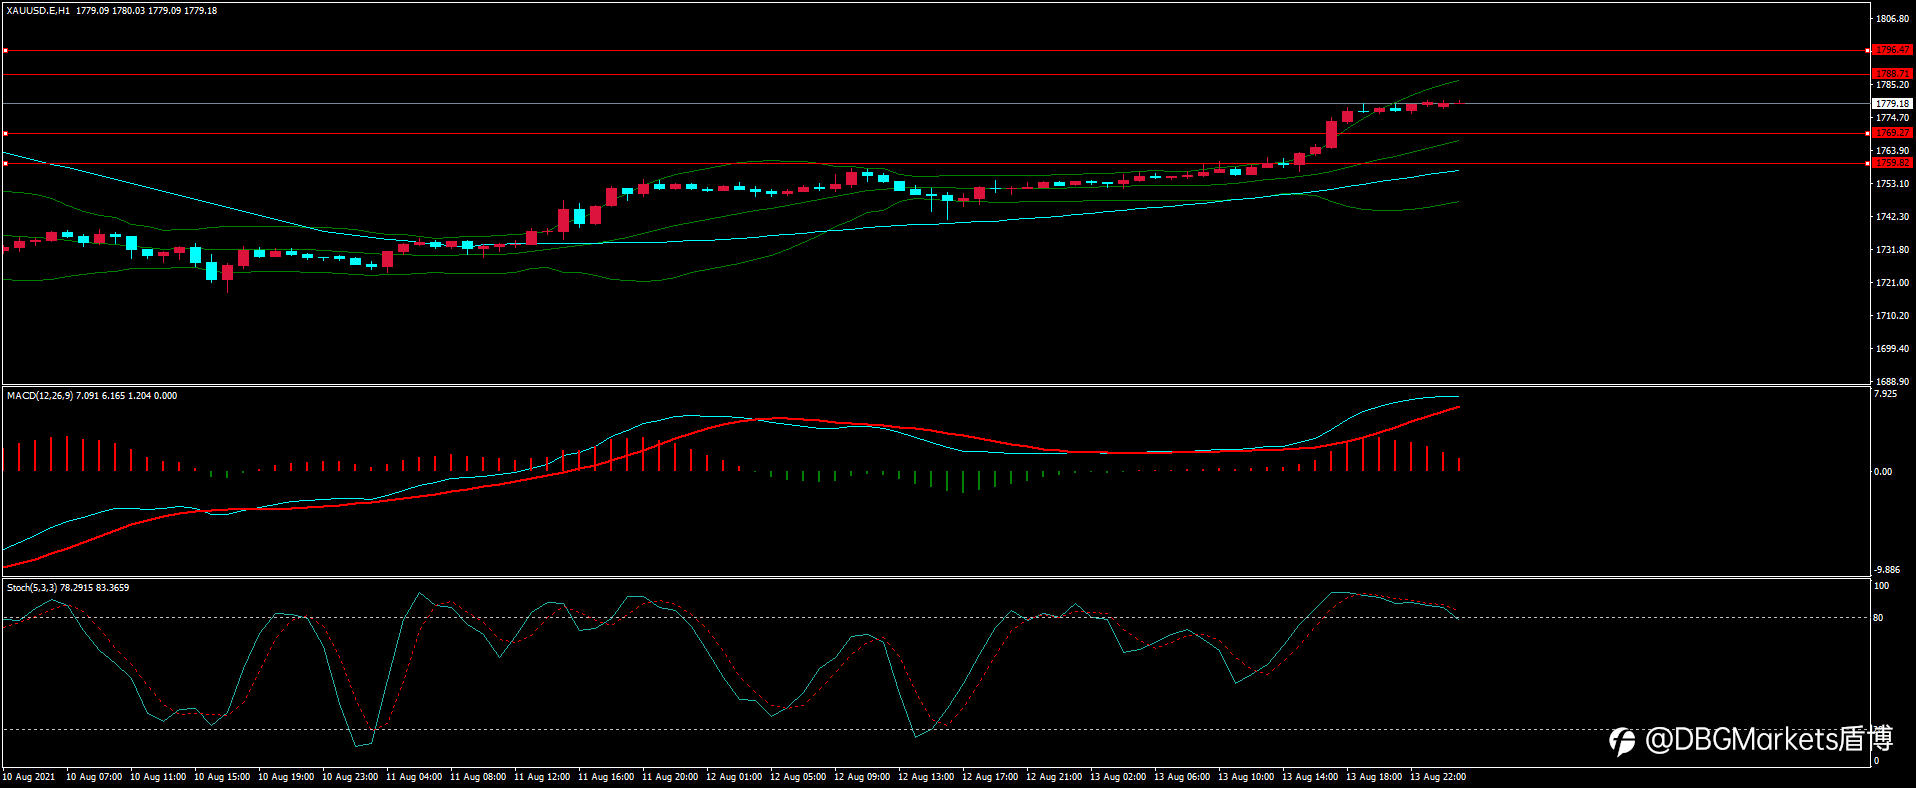1916x788 pixels.
Task: Click the 13 Aug 22:00 time label
Action: click(x=1438, y=777)
